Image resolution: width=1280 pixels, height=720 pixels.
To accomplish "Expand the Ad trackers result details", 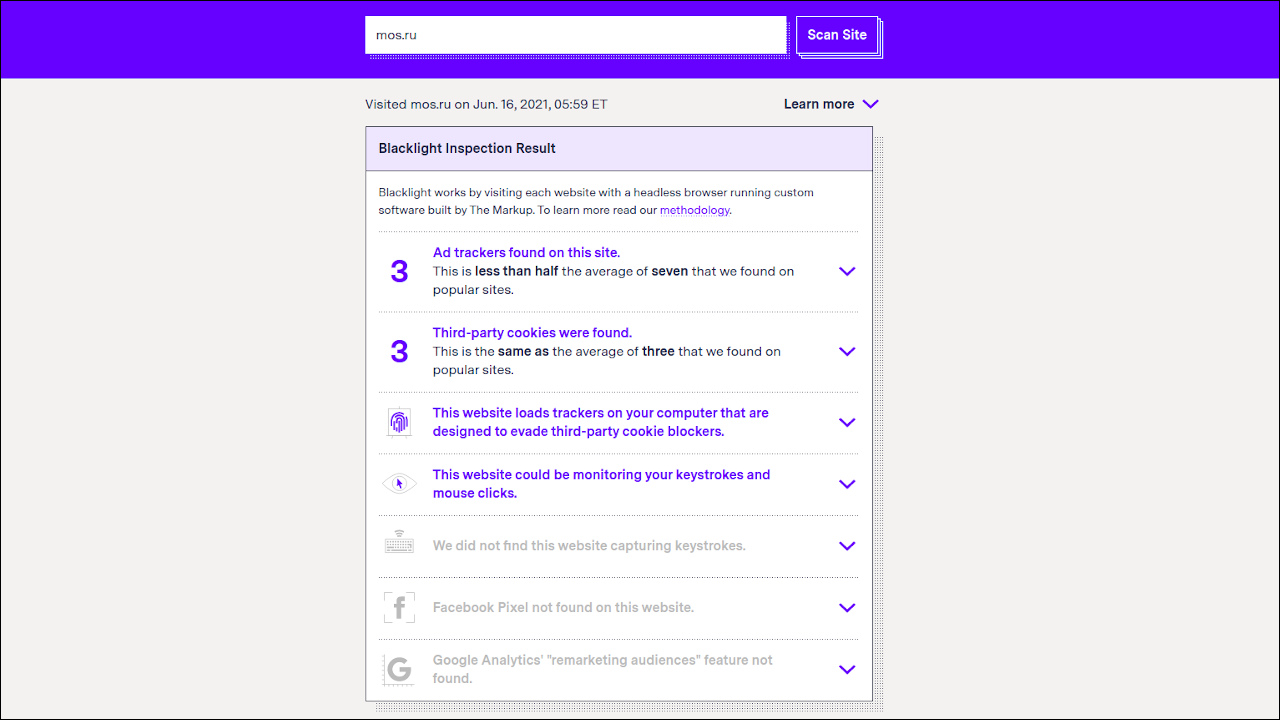I will 847,271.
